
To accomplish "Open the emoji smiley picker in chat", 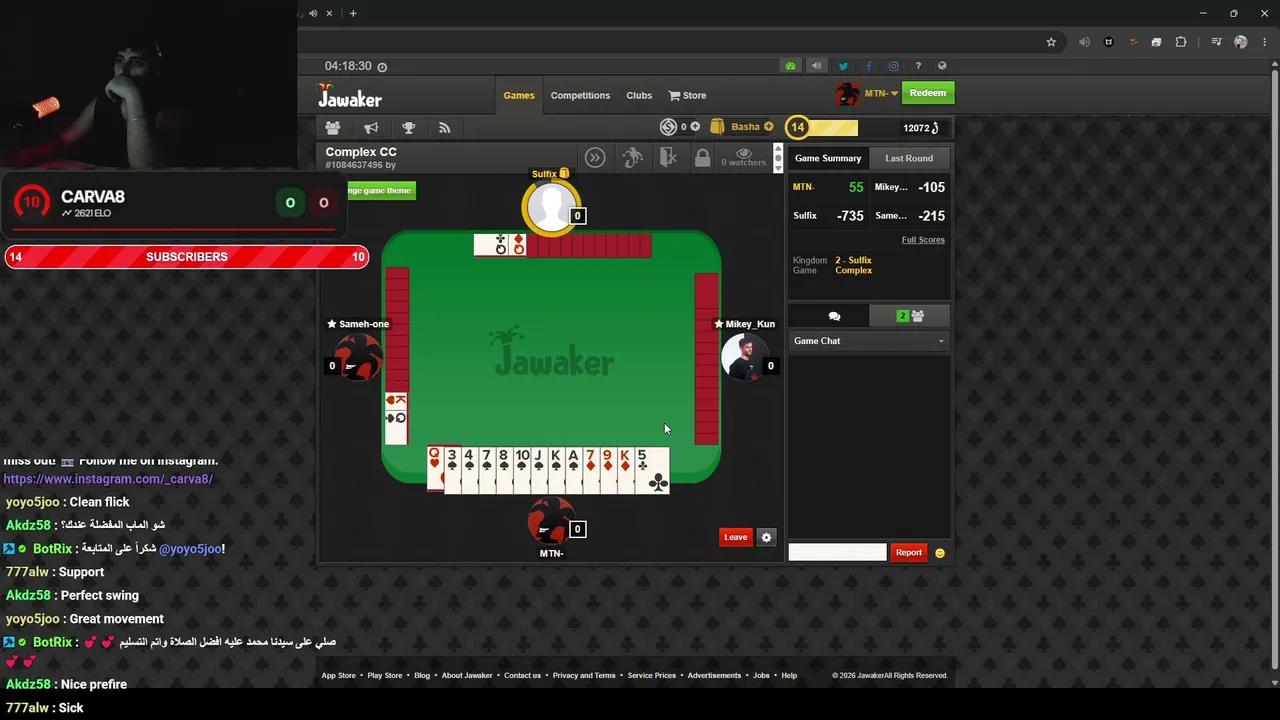I will (939, 553).
